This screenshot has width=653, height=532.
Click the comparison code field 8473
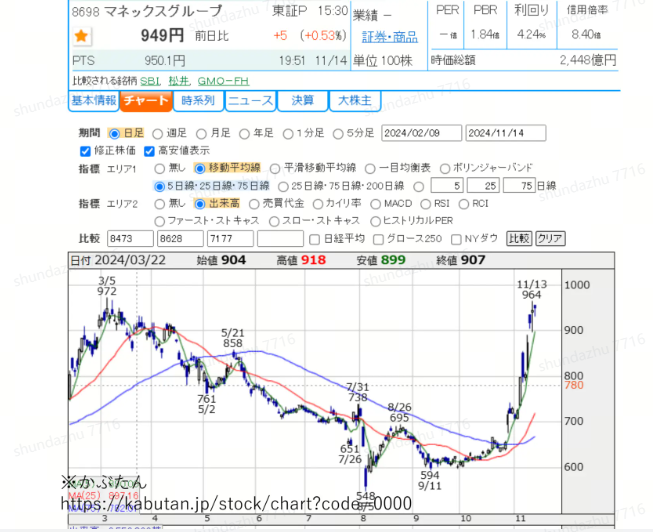(x=130, y=239)
